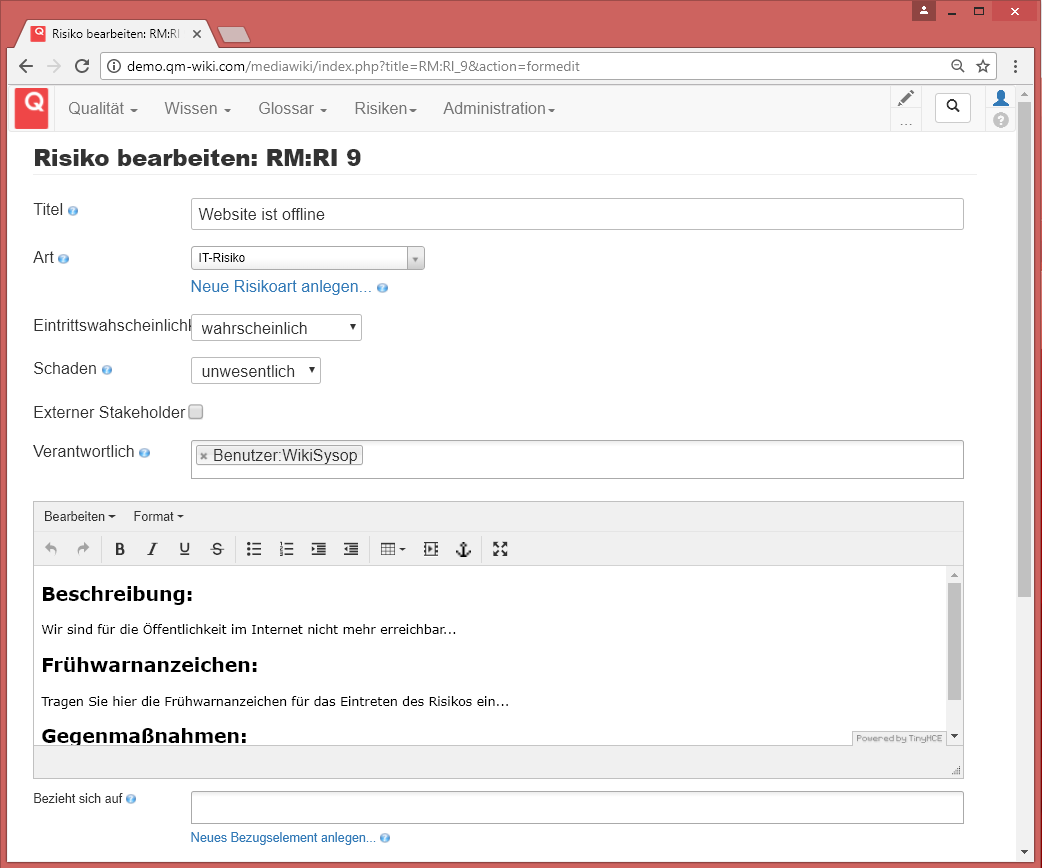Open the blue user profile icon
Viewport: 1042px width, 868px height.
(x=1000, y=98)
